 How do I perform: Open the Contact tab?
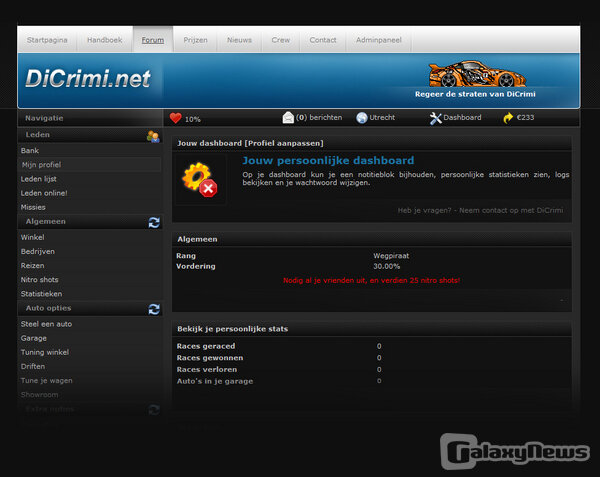[323, 40]
